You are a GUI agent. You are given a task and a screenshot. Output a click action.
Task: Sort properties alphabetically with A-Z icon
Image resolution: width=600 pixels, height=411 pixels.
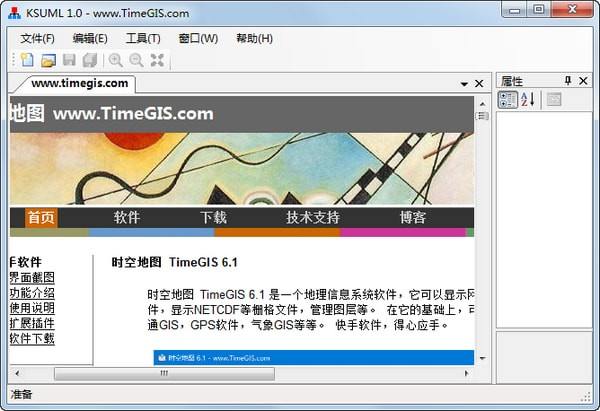pos(528,99)
